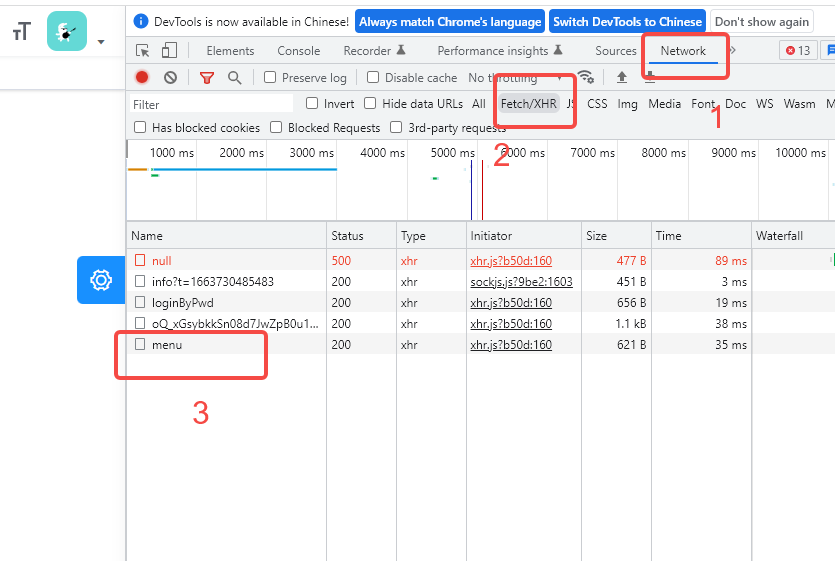Screen dimensions: 835x561
Task: Toggle the device toolbar icon
Action: tap(169, 51)
